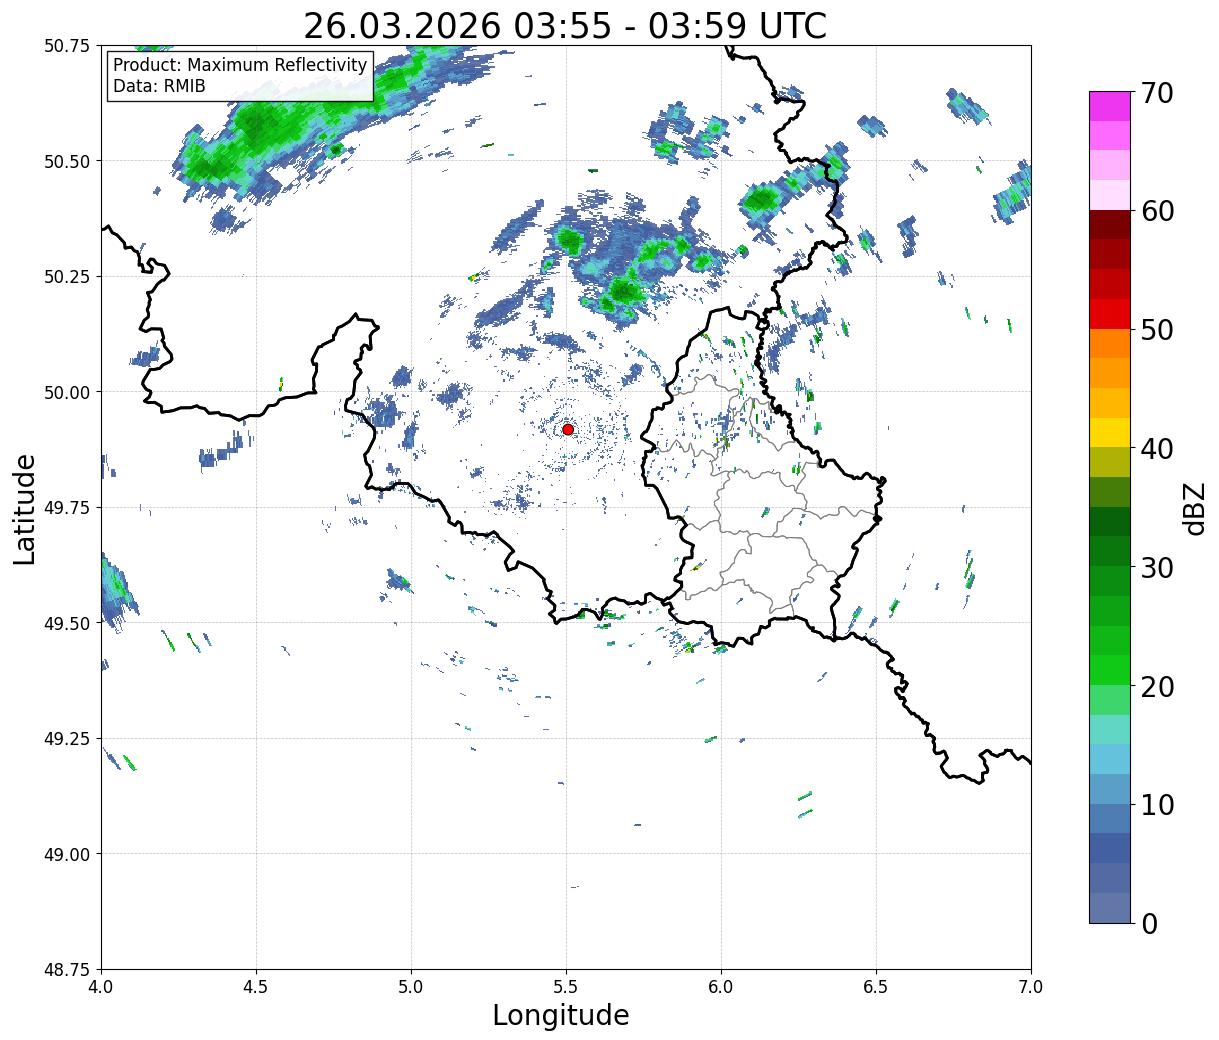
Task: Click the lowest slate-blue colorbar swatch
Action: click(1110, 907)
